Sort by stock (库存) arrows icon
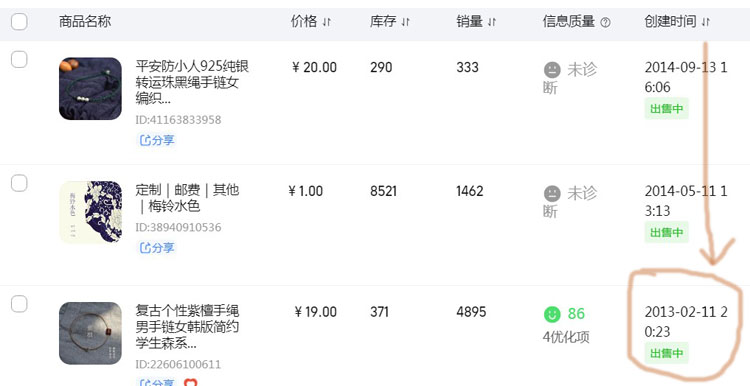Viewport: 750px width, 386px height. (406, 22)
